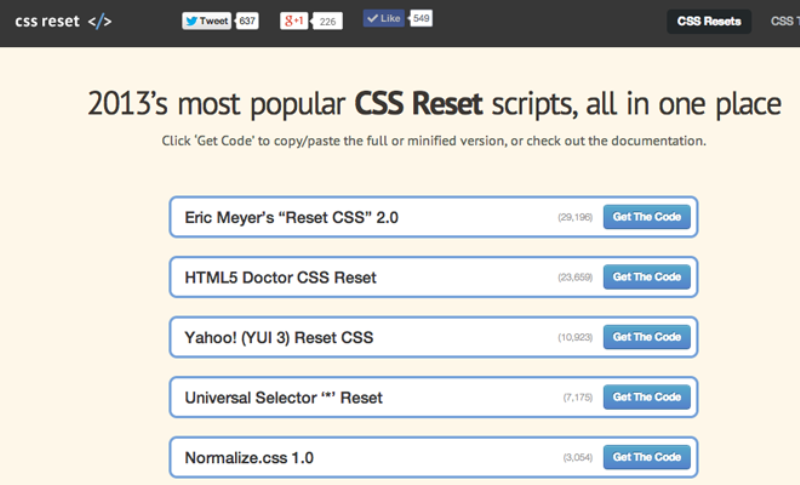This screenshot has height=485, width=800.
Task: Open the Normalize.css 1.0 title
Action: (x=249, y=458)
